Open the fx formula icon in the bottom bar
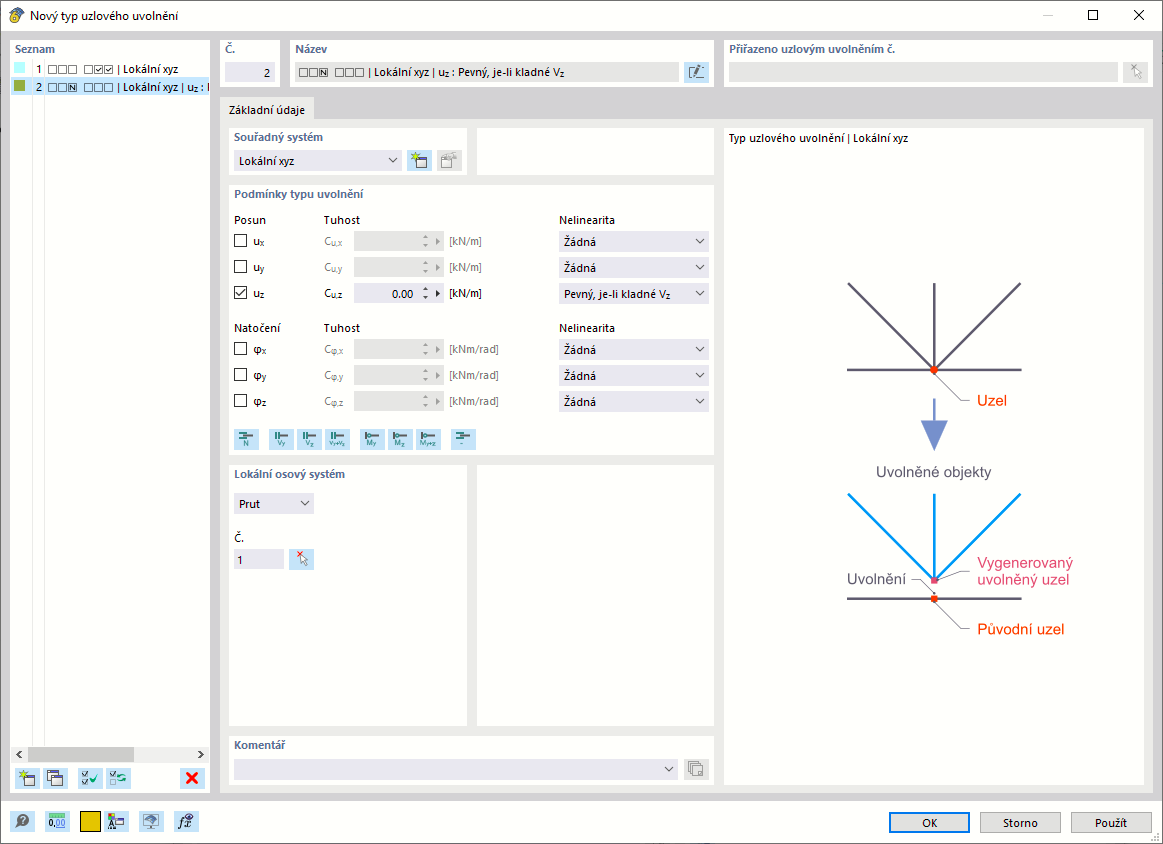The image size is (1163, 844). click(x=186, y=821)
